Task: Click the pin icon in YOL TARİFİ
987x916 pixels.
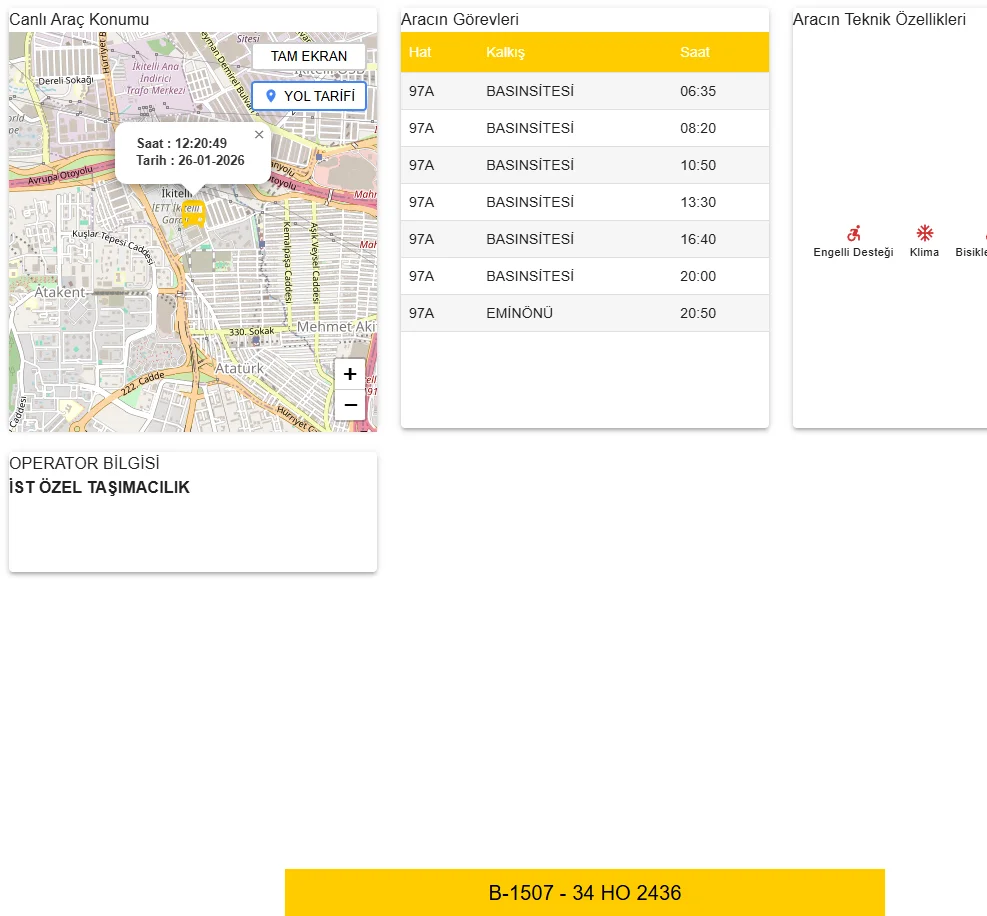Action: [x=270, y=96]
